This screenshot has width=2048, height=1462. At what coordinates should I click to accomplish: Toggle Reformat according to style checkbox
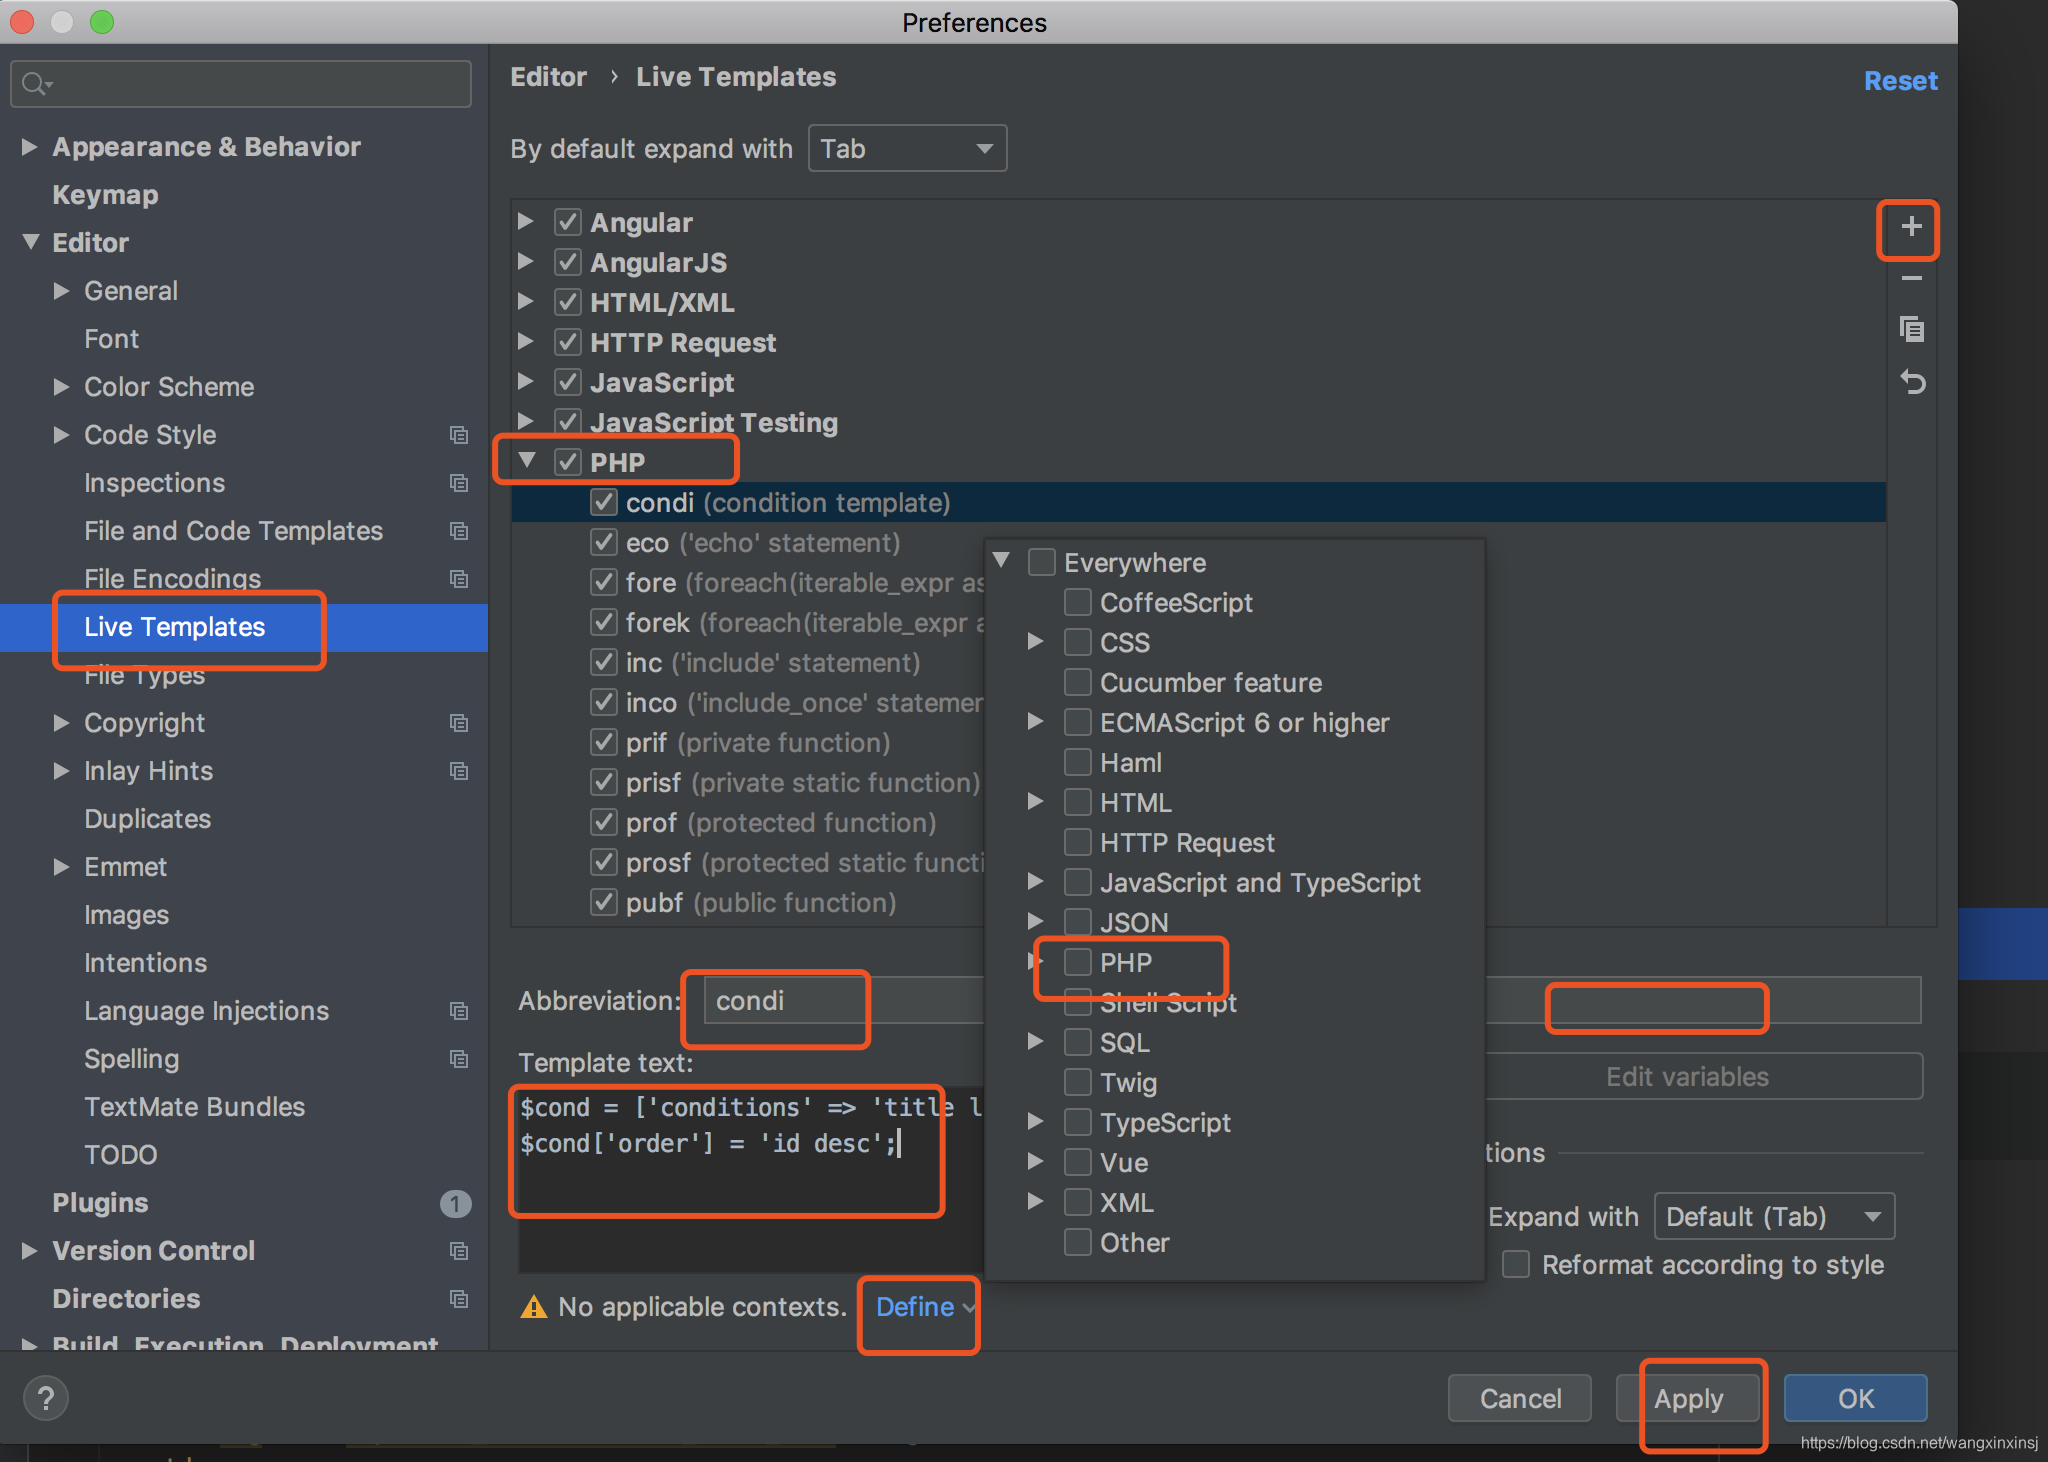[x=1516, y=1264]
